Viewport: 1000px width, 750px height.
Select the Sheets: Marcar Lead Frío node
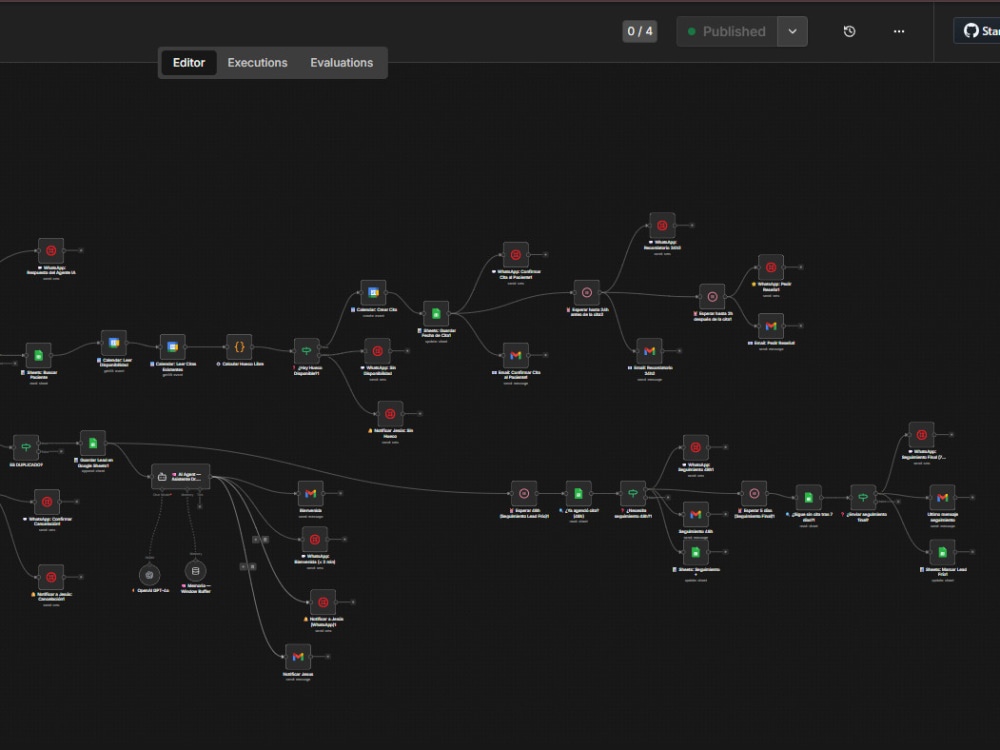click(943, 552)
